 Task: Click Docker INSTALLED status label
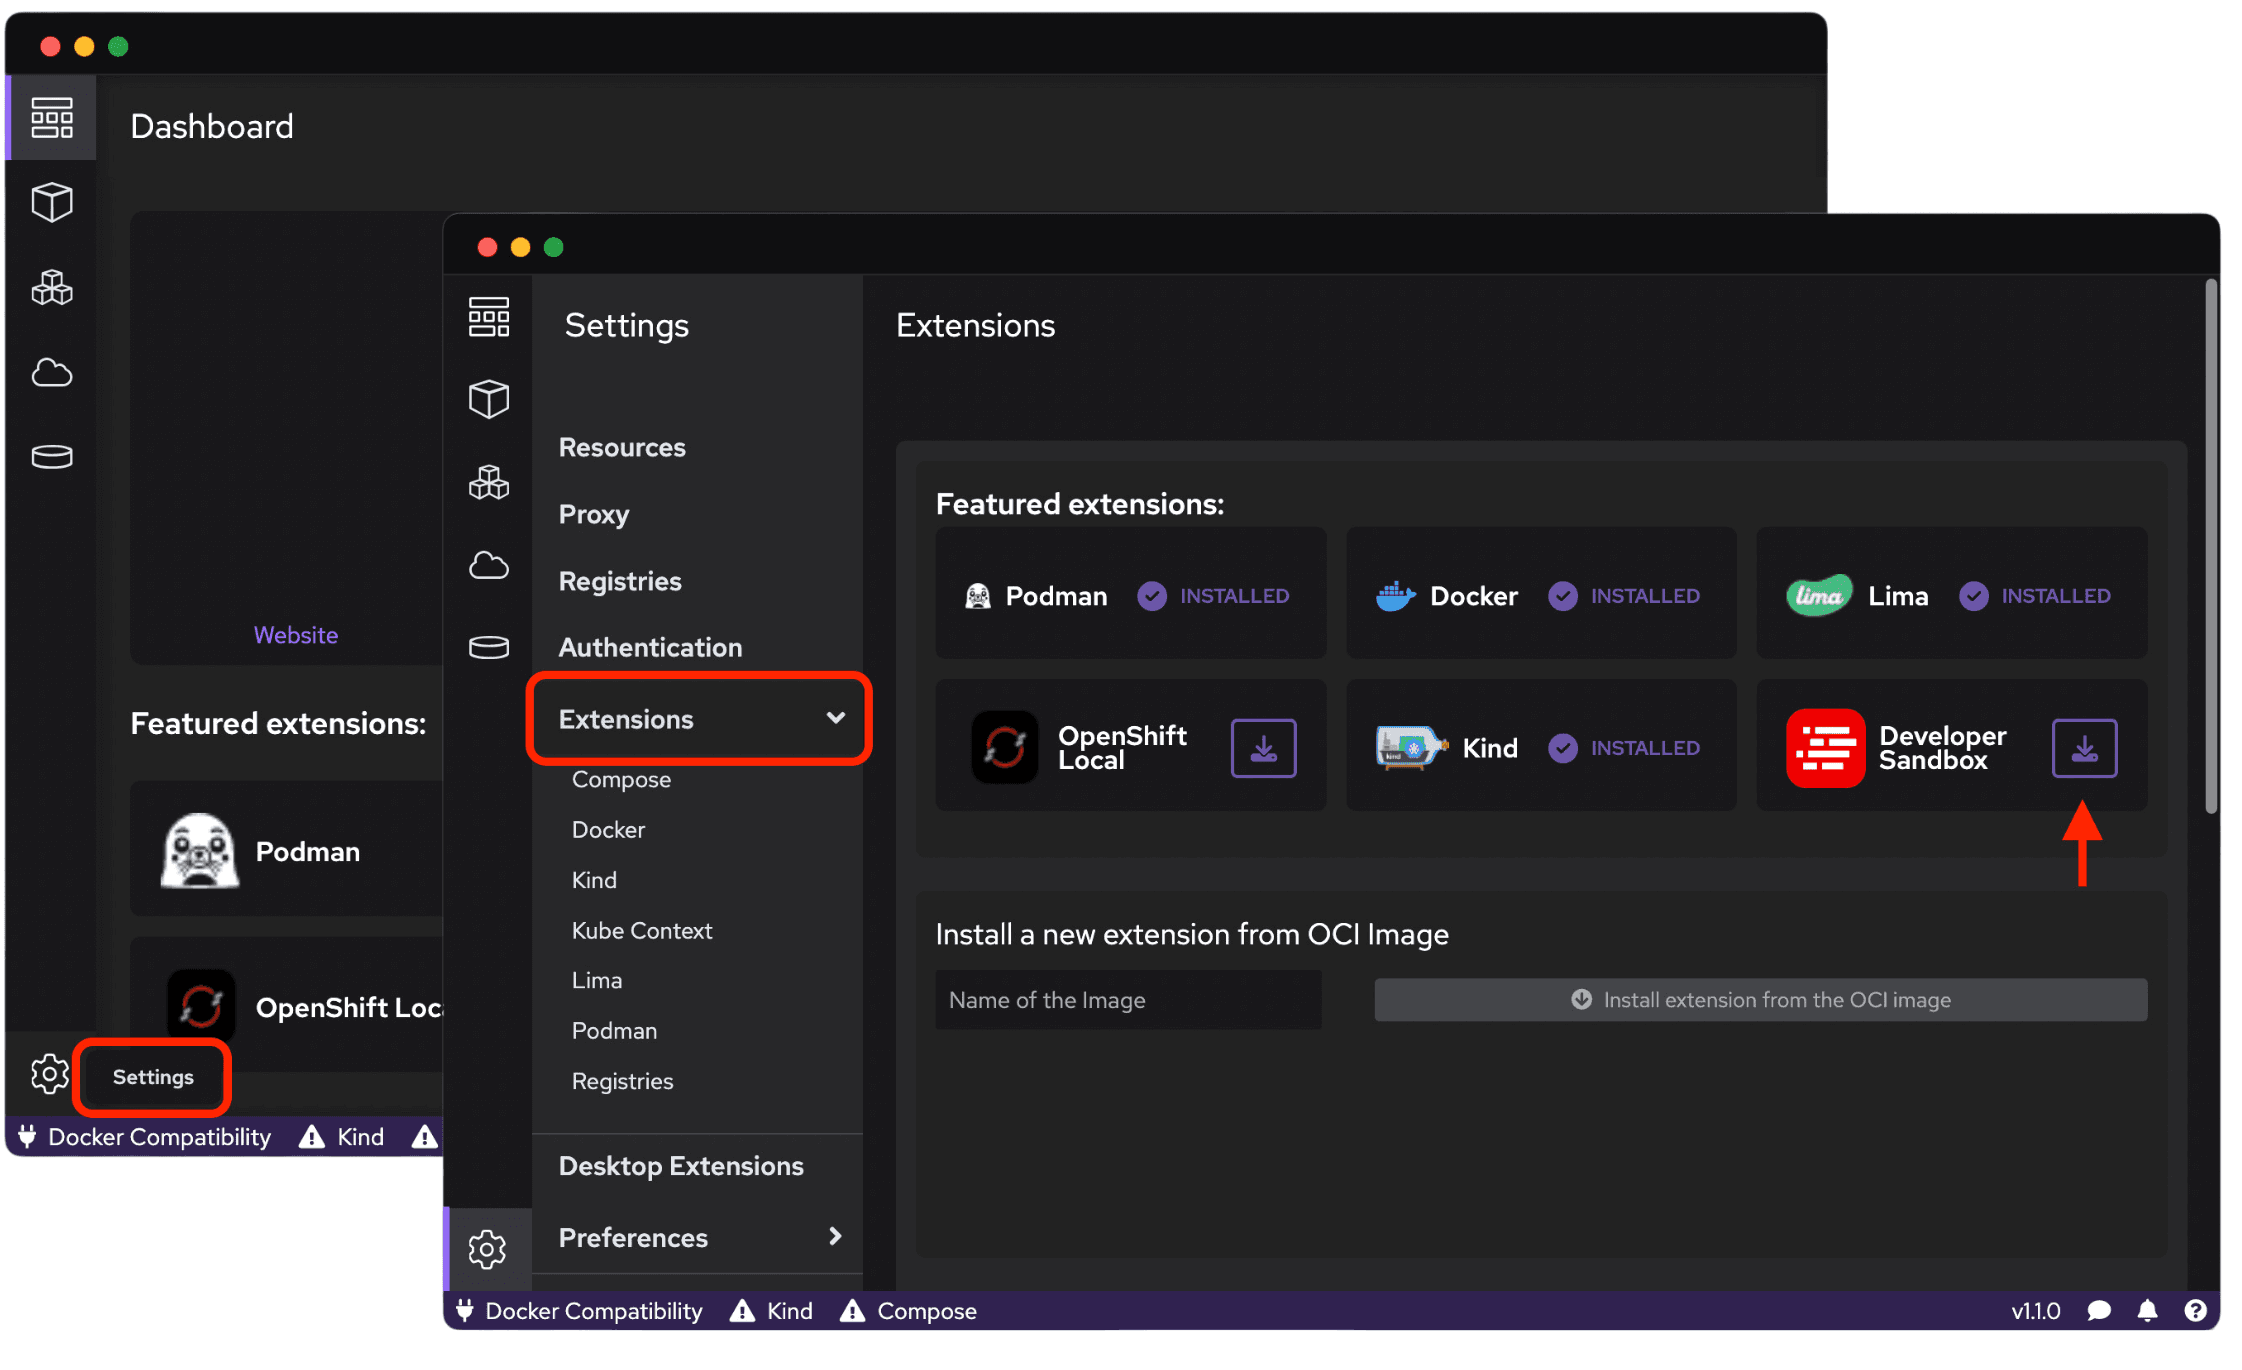pos(1645,596)
